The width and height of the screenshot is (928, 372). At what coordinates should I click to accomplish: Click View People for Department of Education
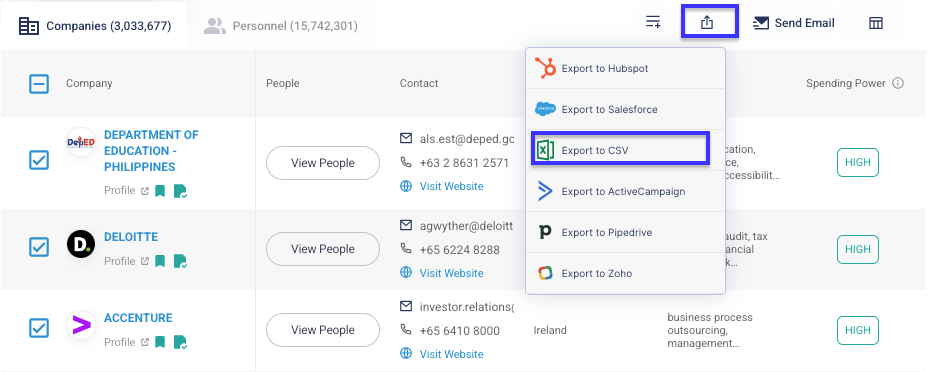[x=323, y=163]
